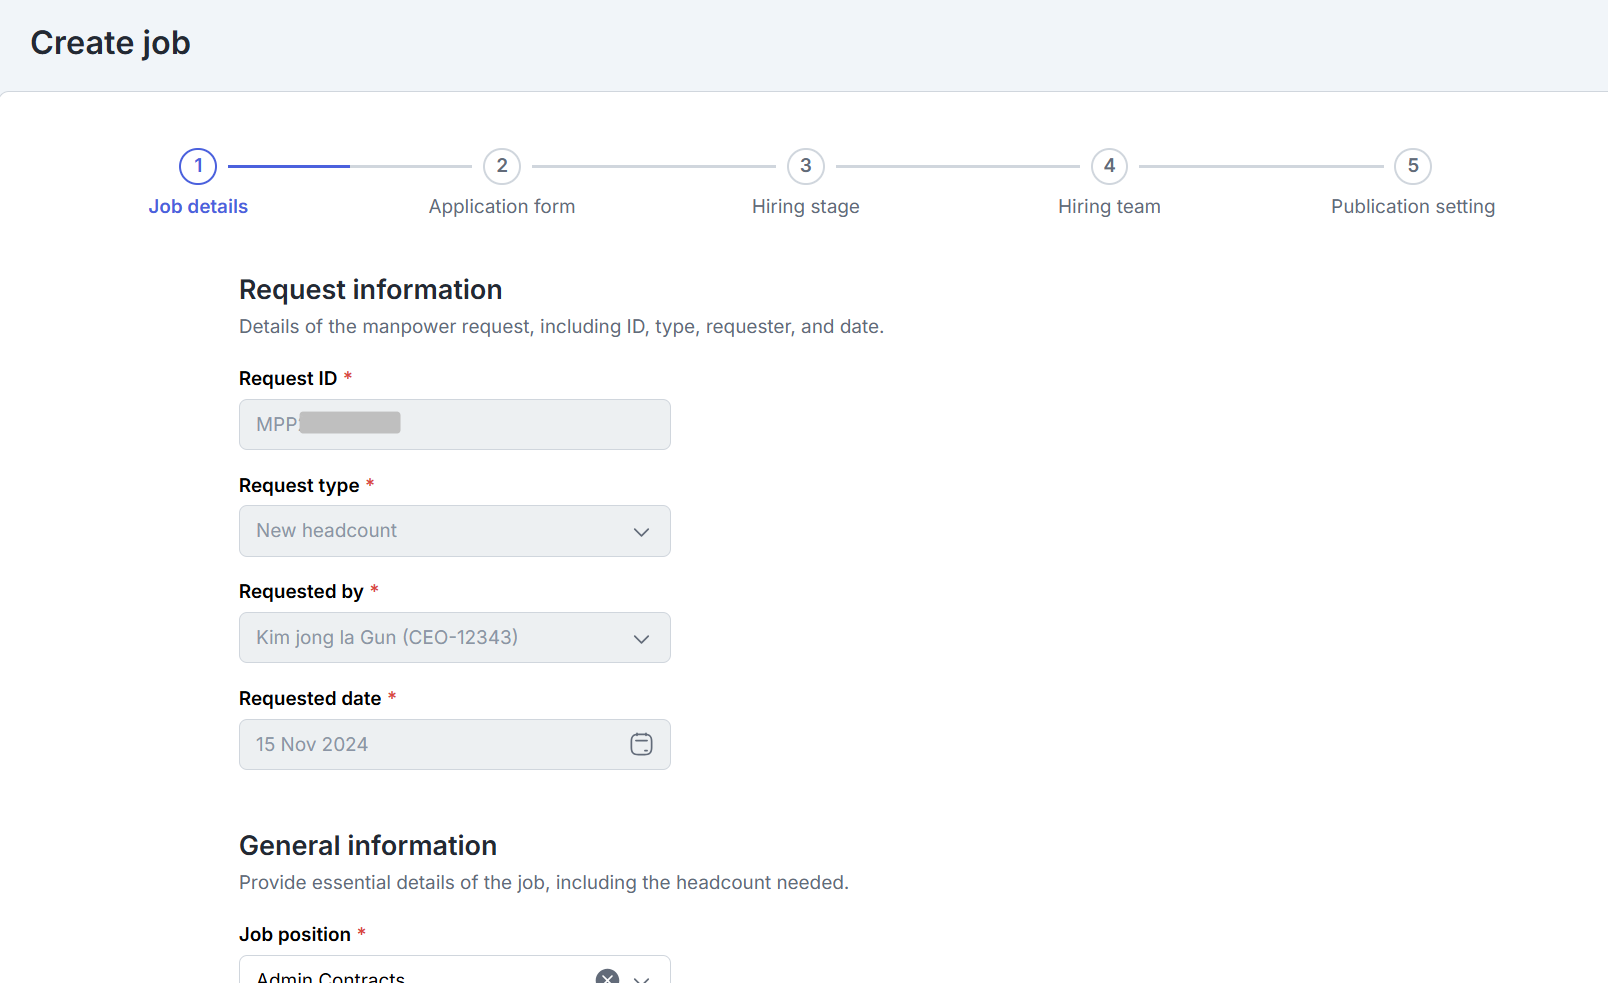This screenshot has height=983, width=1608.
Task: Select the step 3 circle indicator
Action: 806,166
